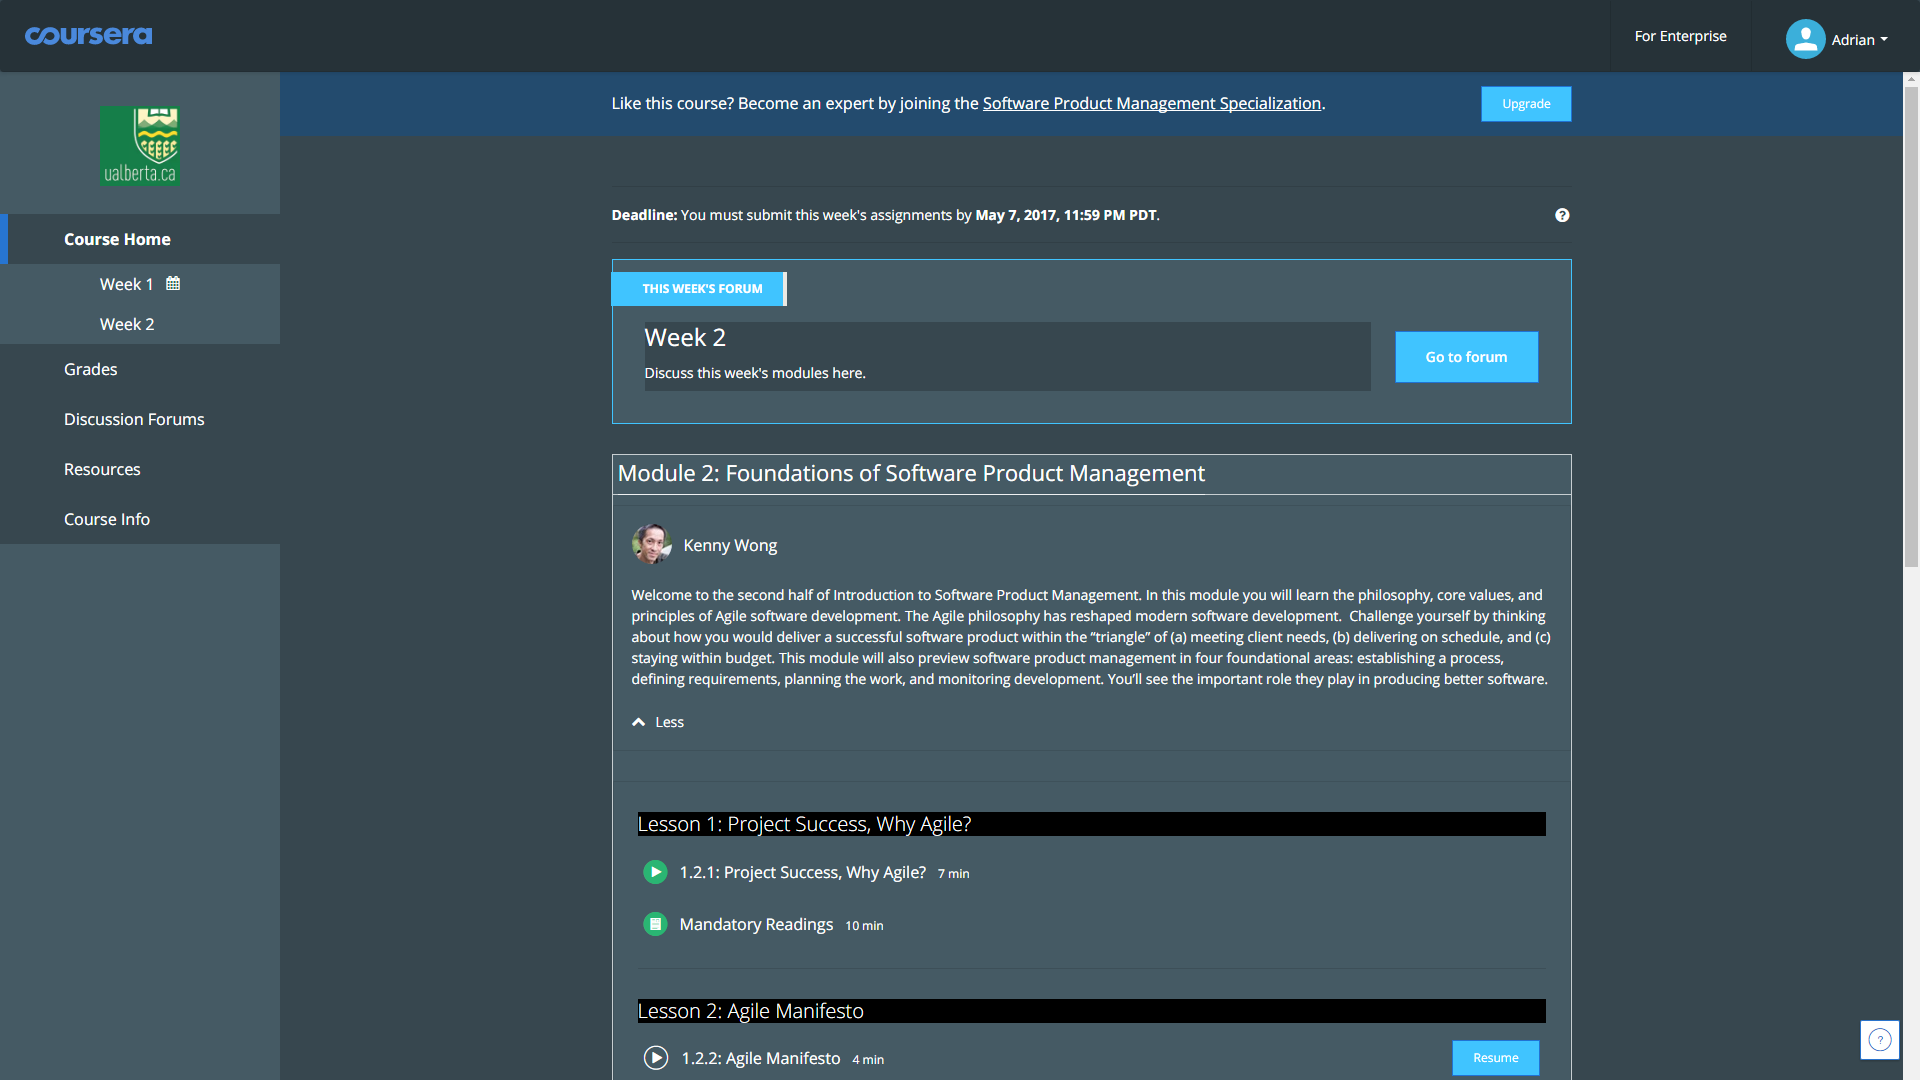Open Software Product Management Specialization link
The height and width of the screenshot is (1080, 1920).
(1151, 103)
